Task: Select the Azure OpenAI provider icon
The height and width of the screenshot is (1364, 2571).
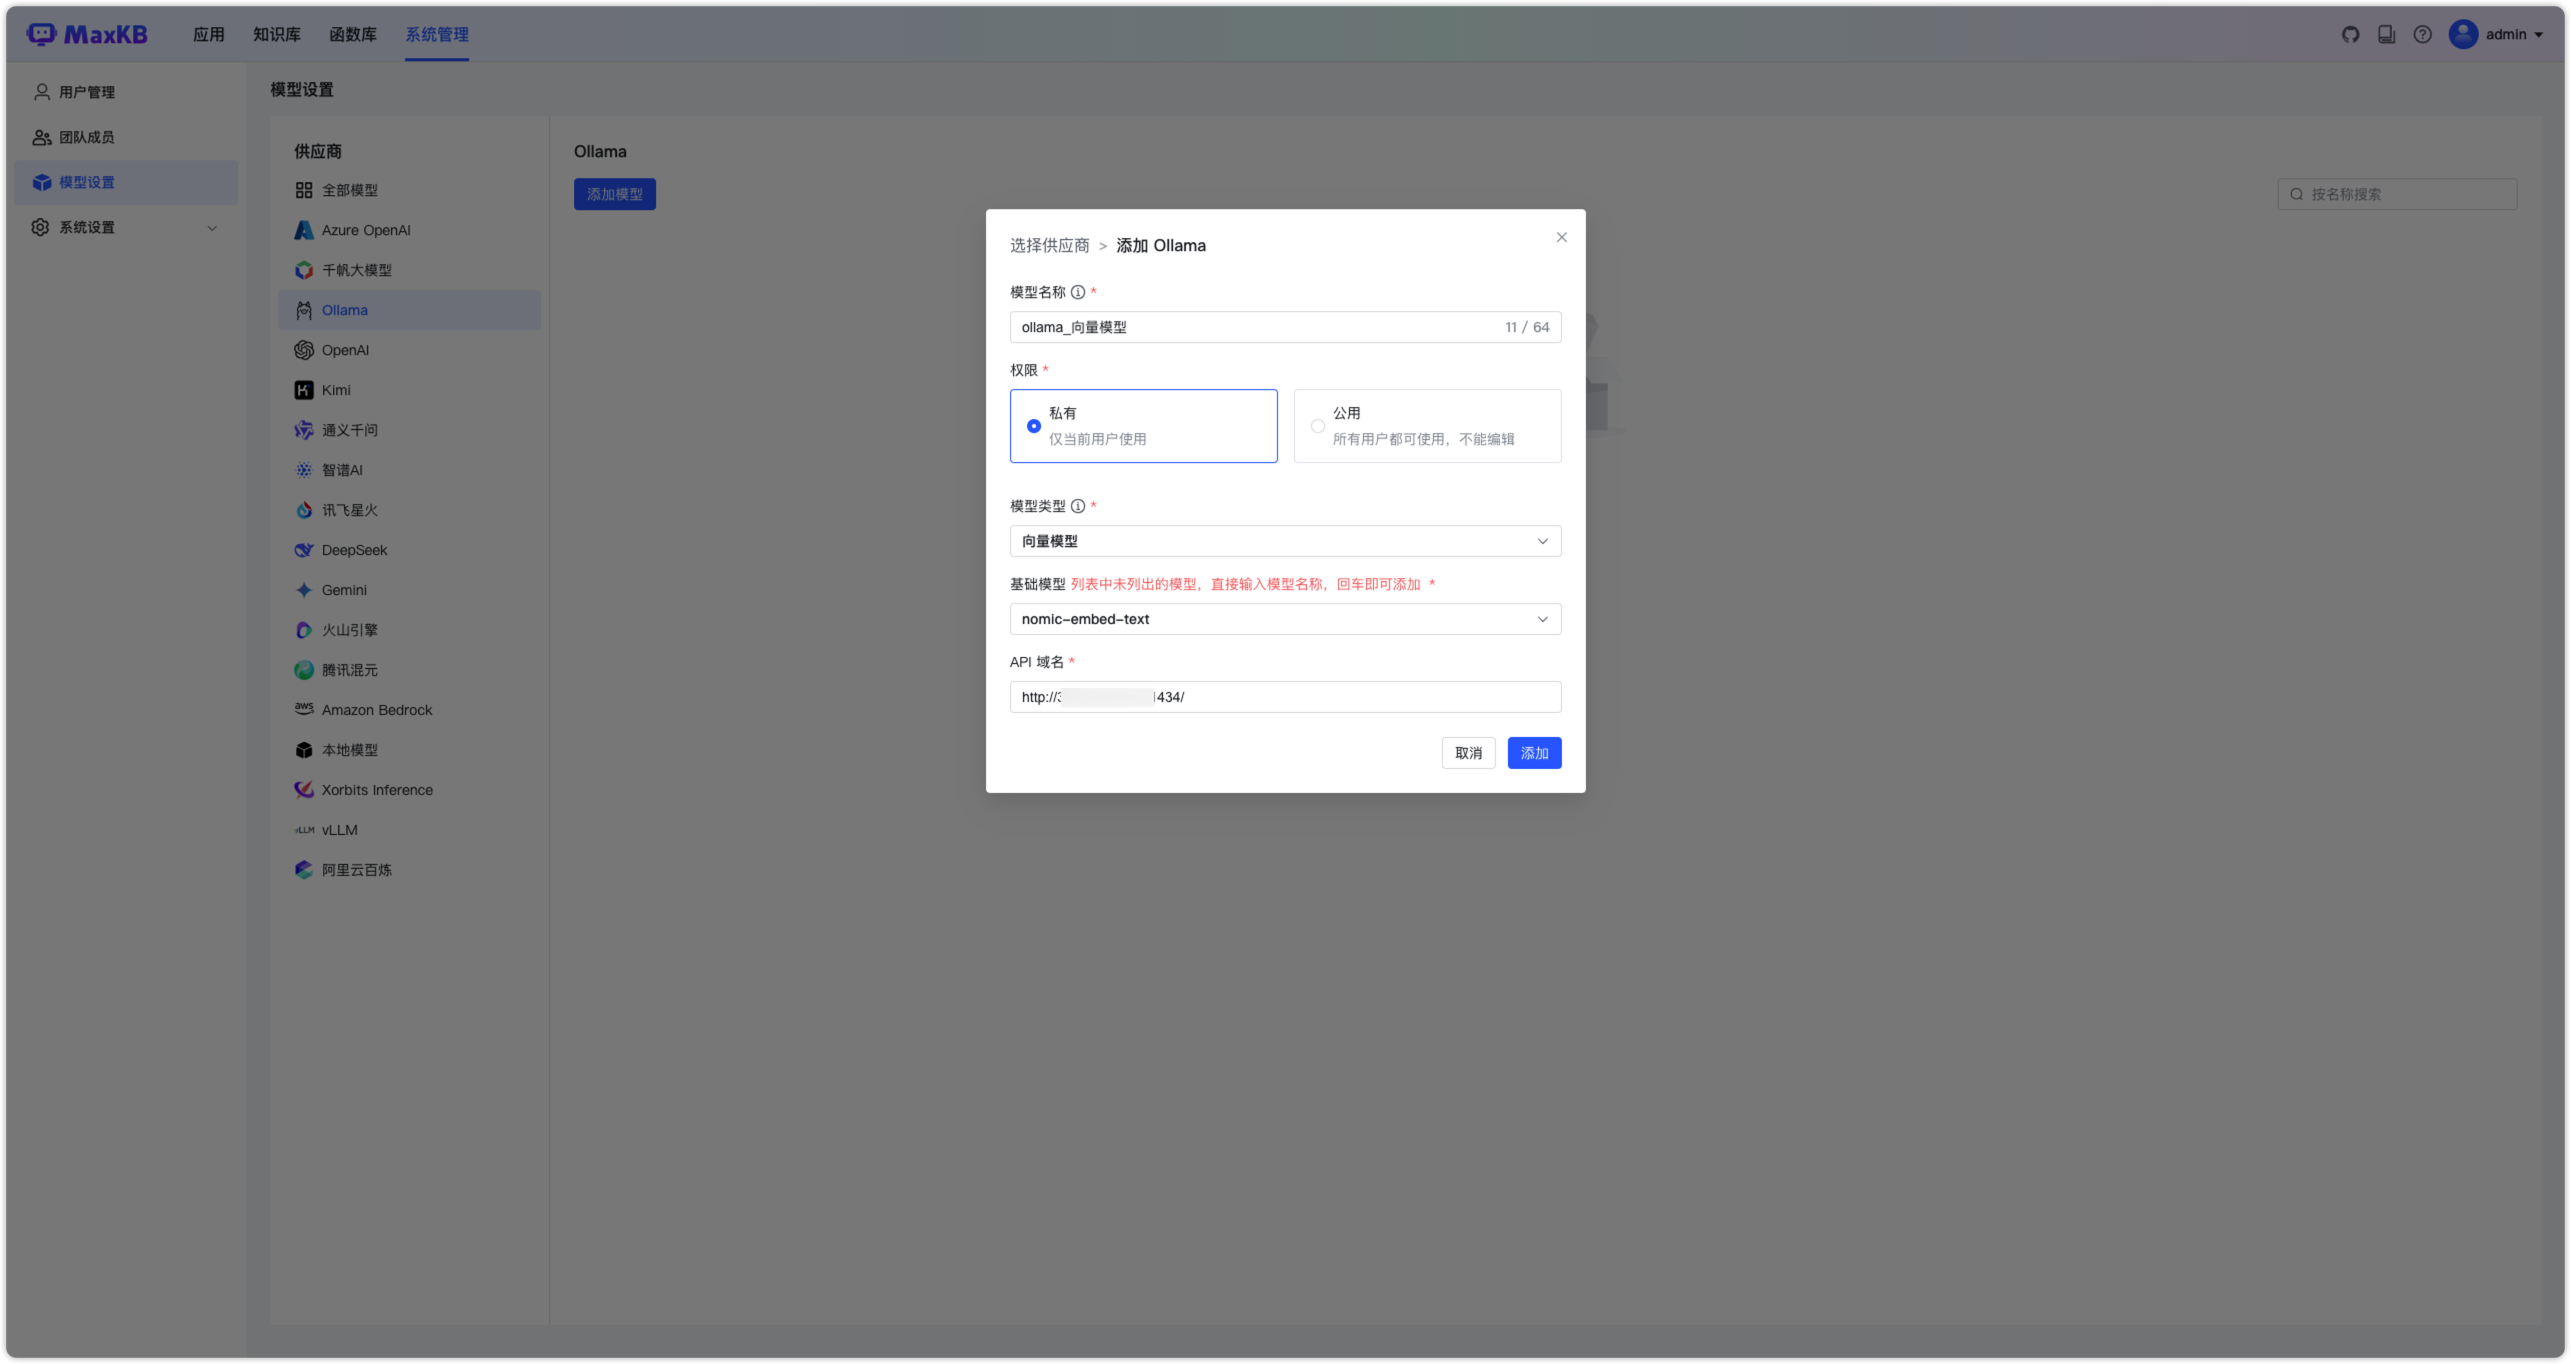Action: coord(304,230)
